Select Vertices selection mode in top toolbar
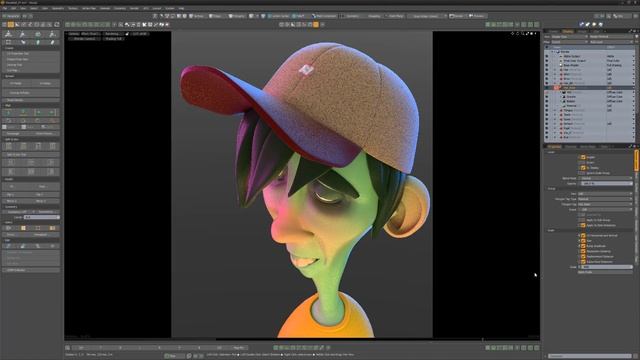 pyautogui.click(x=197, y=16)
